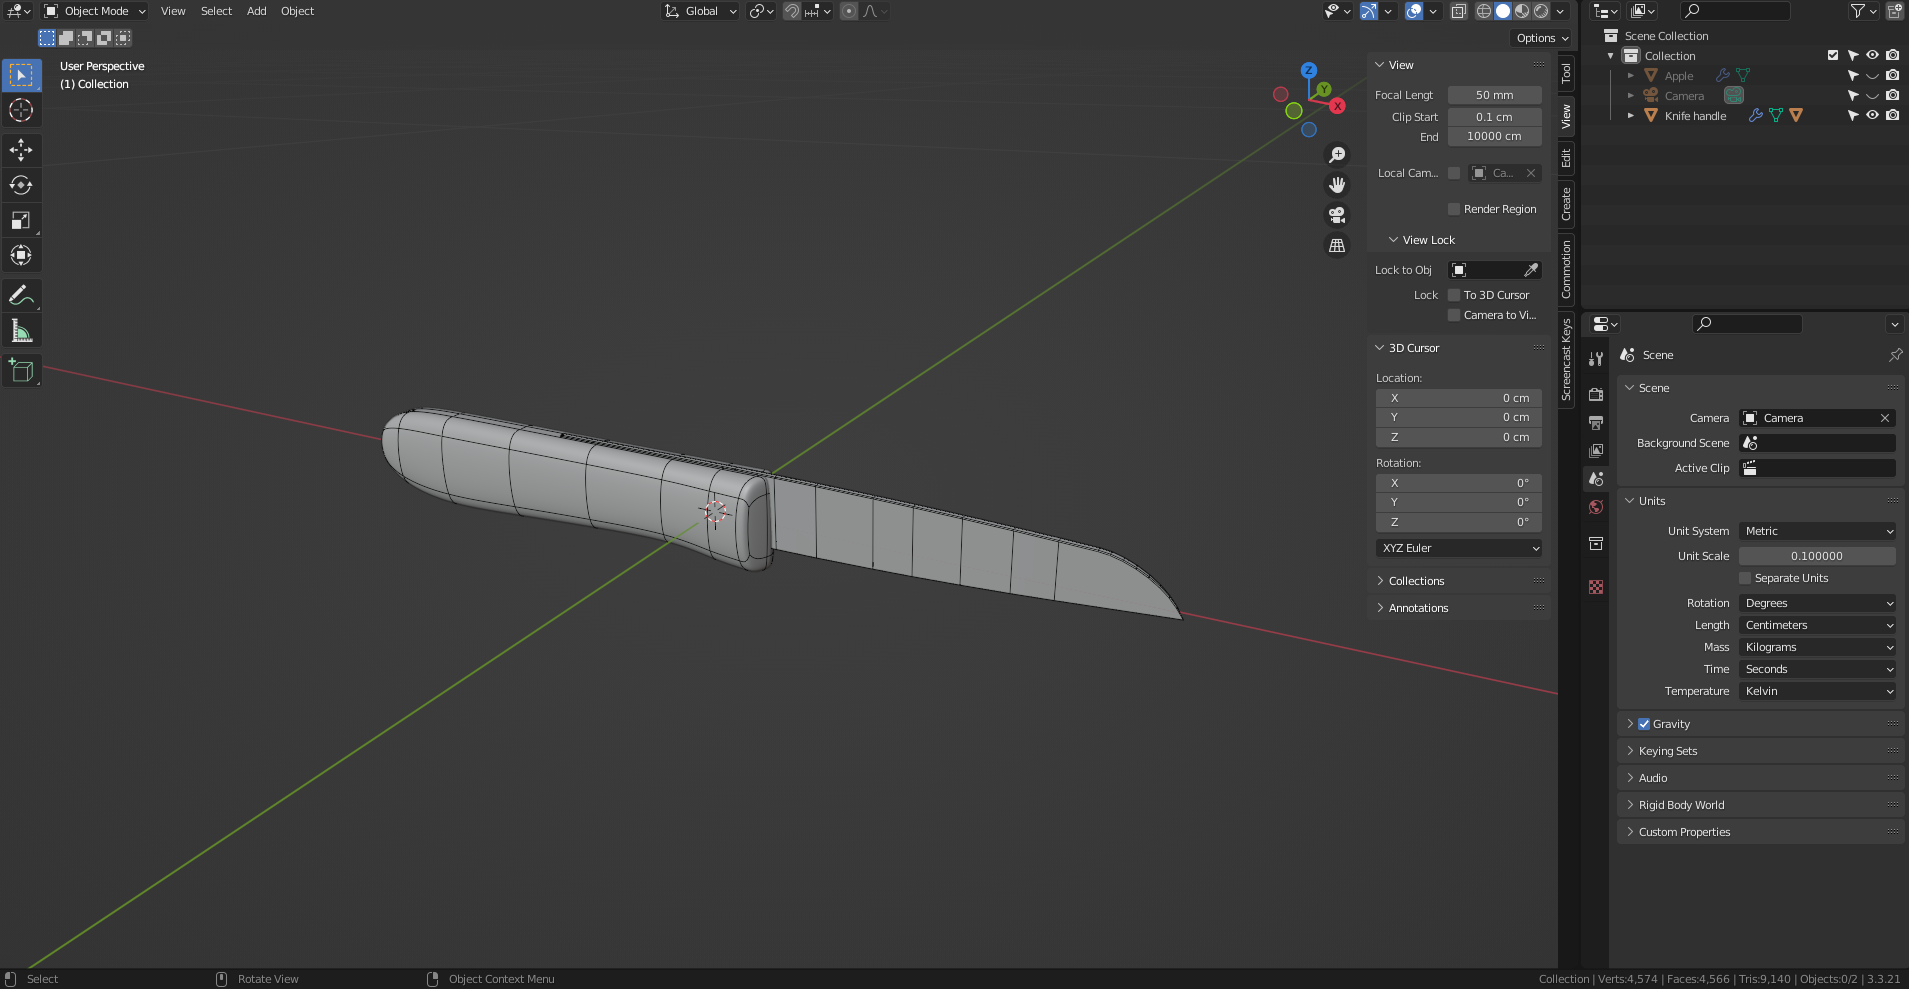1909x989 pixels.
Task: Click the camera view toggle icon
Action: 1337,215
